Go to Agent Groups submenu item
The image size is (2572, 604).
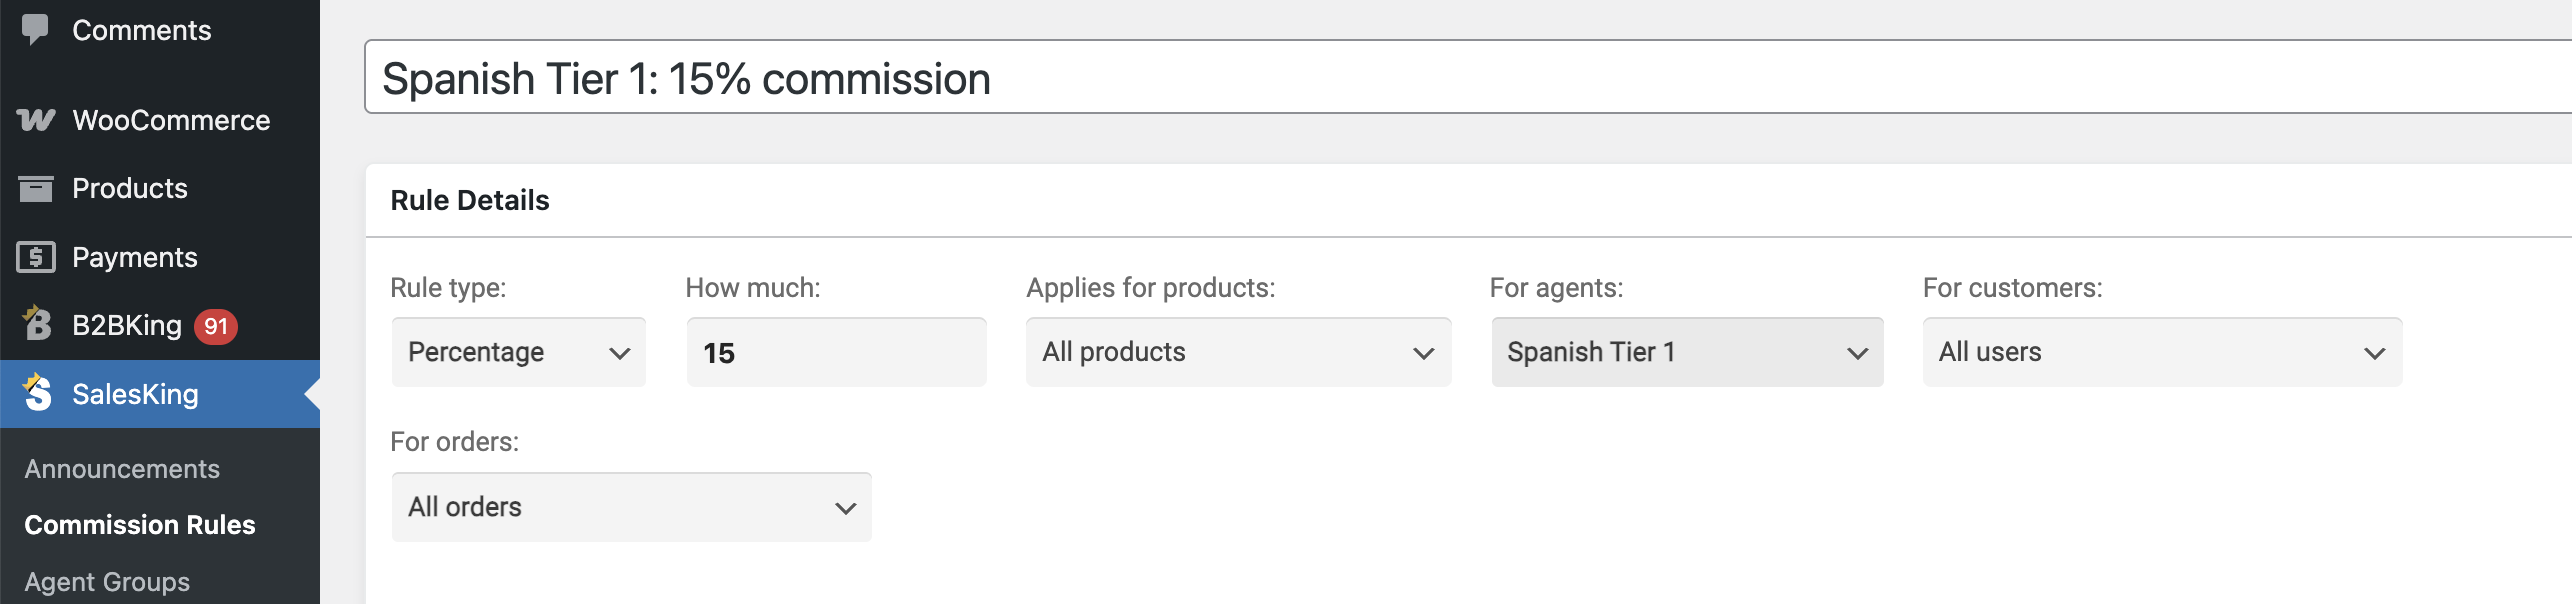click(x=107, y=582)
